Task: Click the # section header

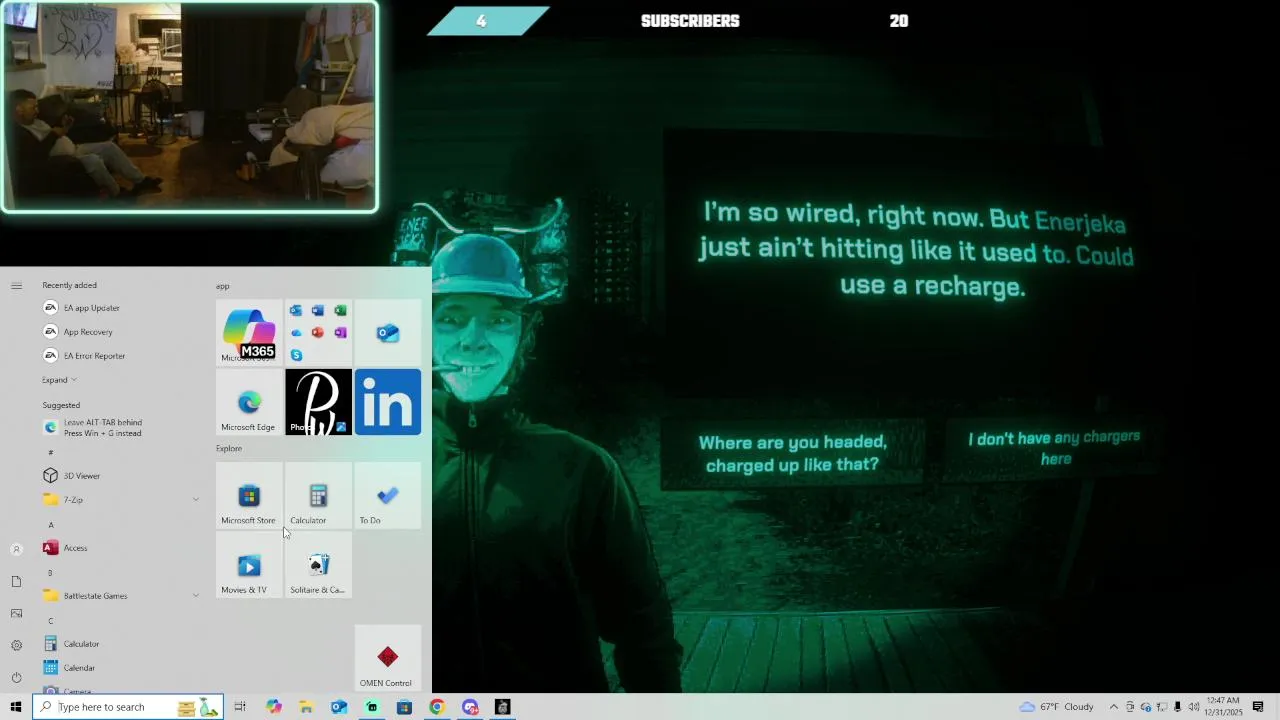Action: click(x=51, y=453)
